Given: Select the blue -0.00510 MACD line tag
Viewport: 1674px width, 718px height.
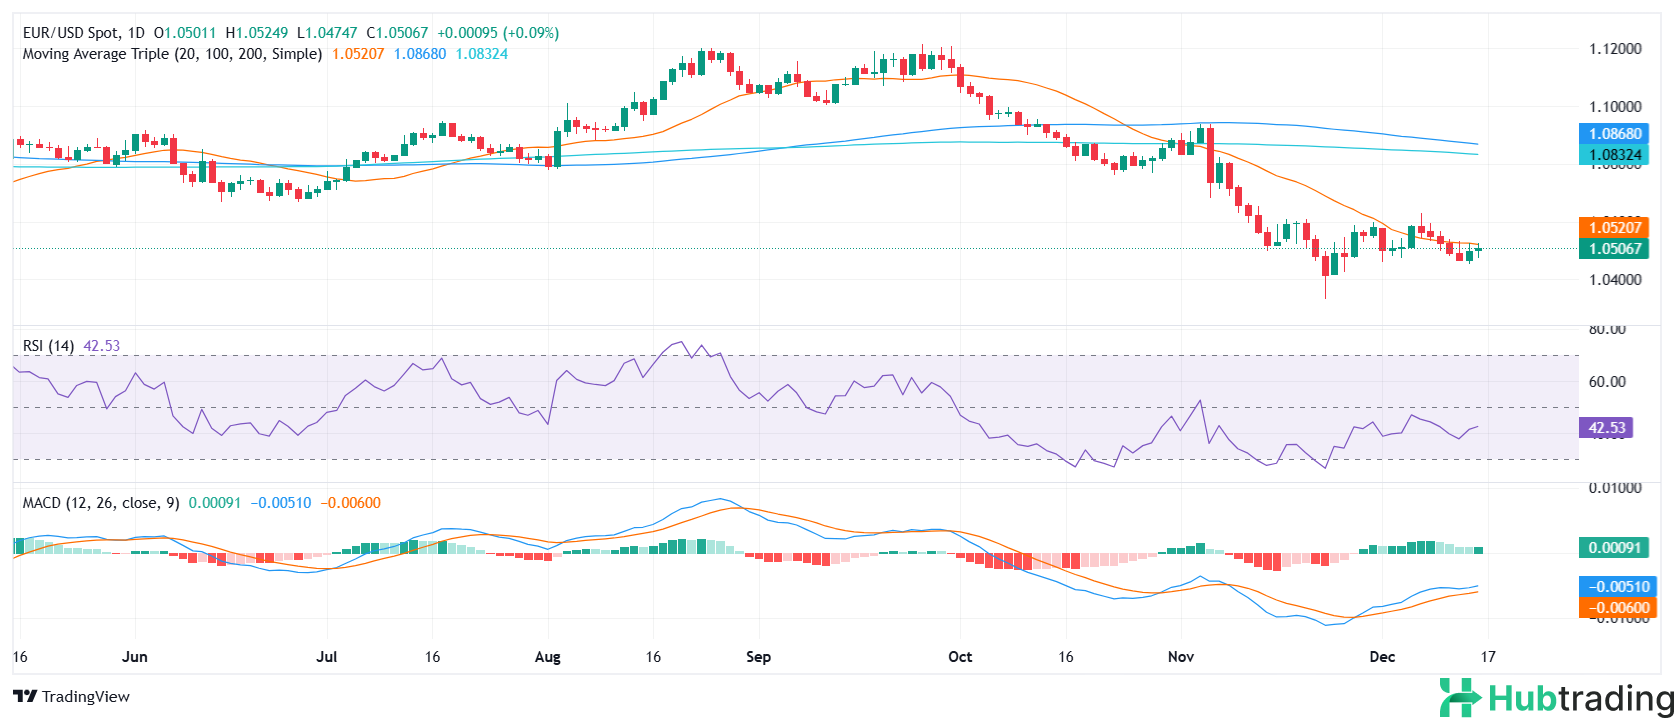Looking at the screenshot, I should pyautogui.click(x=1616, y=587).
